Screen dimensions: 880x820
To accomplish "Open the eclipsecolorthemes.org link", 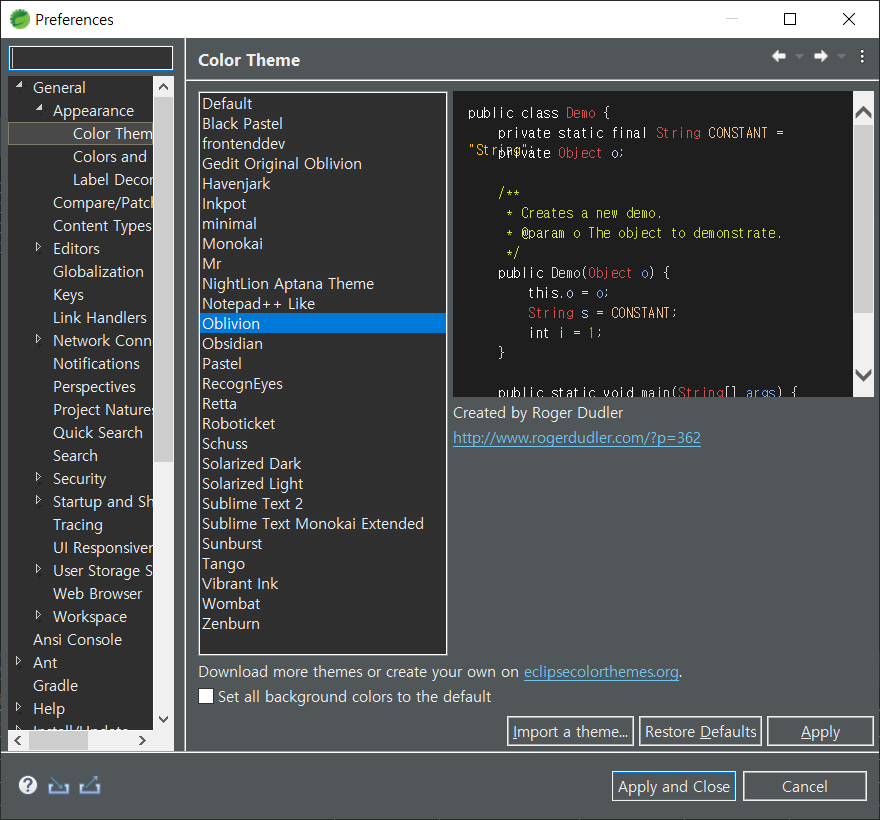I will (601, 672).
